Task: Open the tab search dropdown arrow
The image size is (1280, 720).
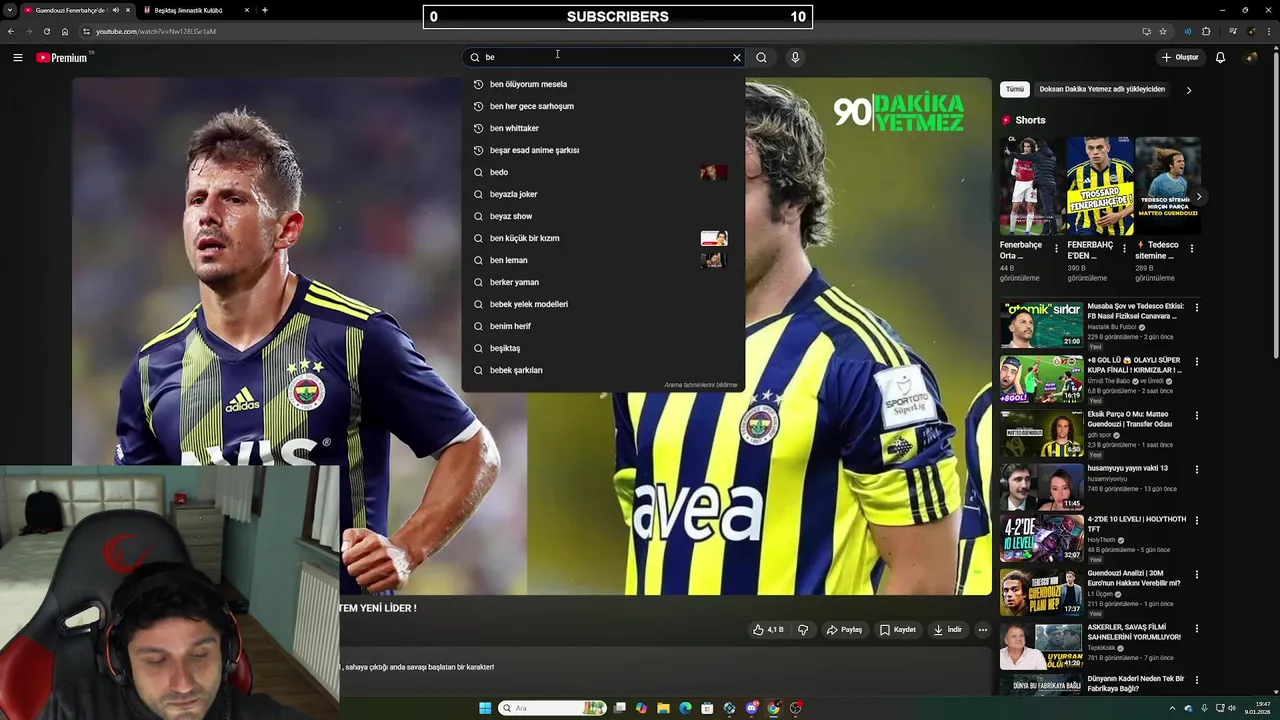Action: pyautogui.click(x=9, y=10)
